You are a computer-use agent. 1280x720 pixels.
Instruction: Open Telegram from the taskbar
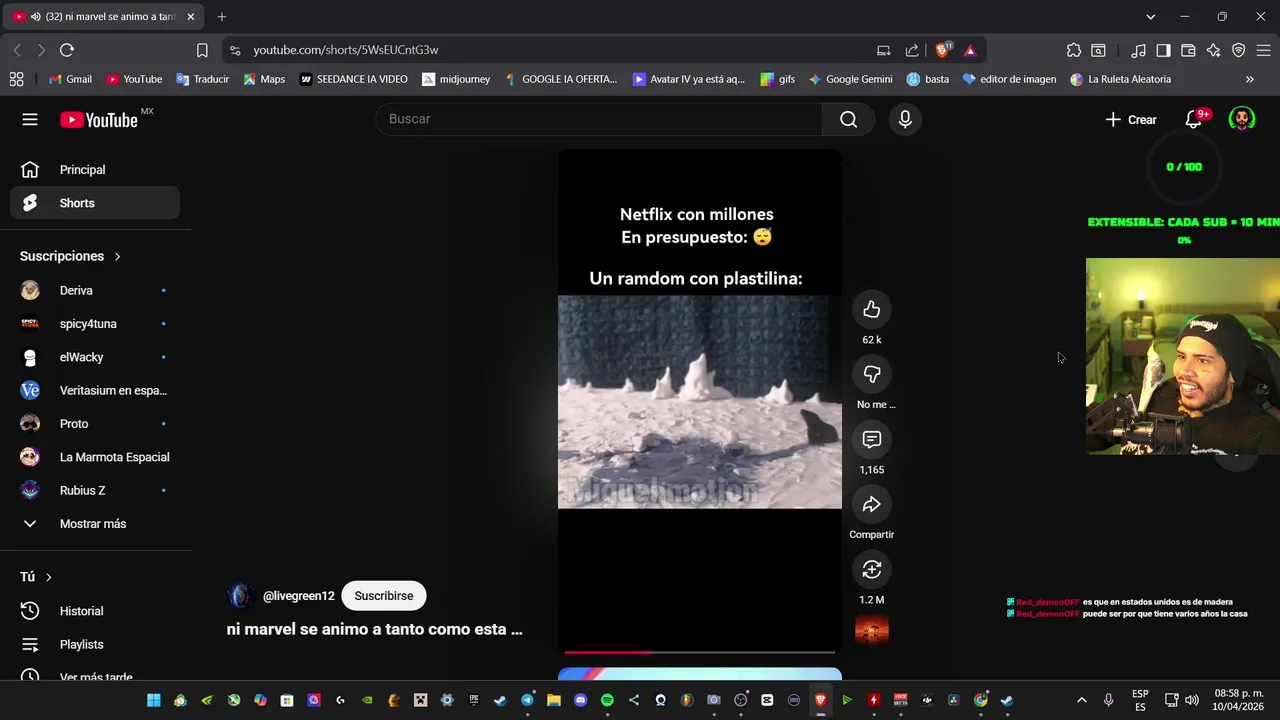[527, 700]
